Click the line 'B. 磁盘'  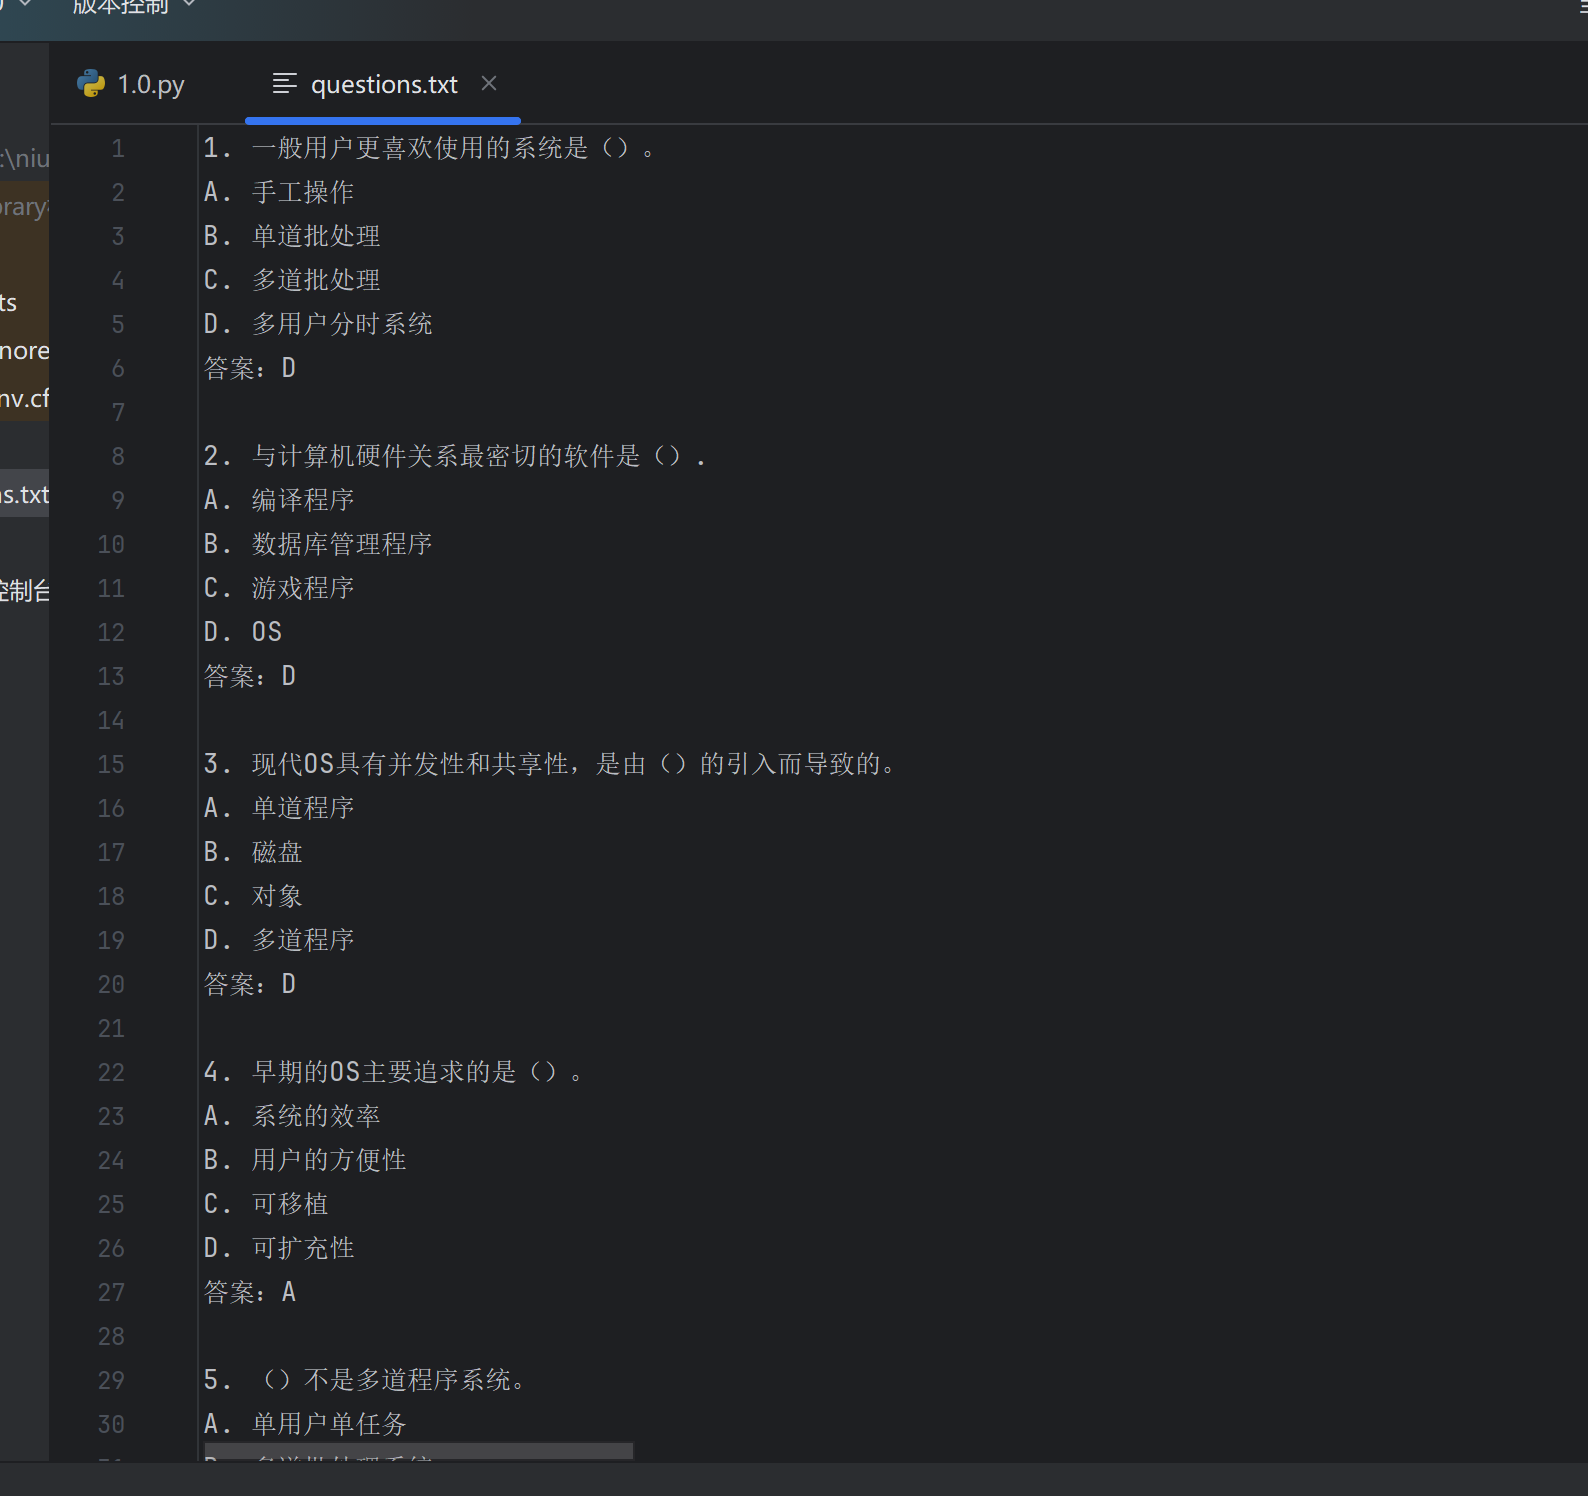coord(252,852)
